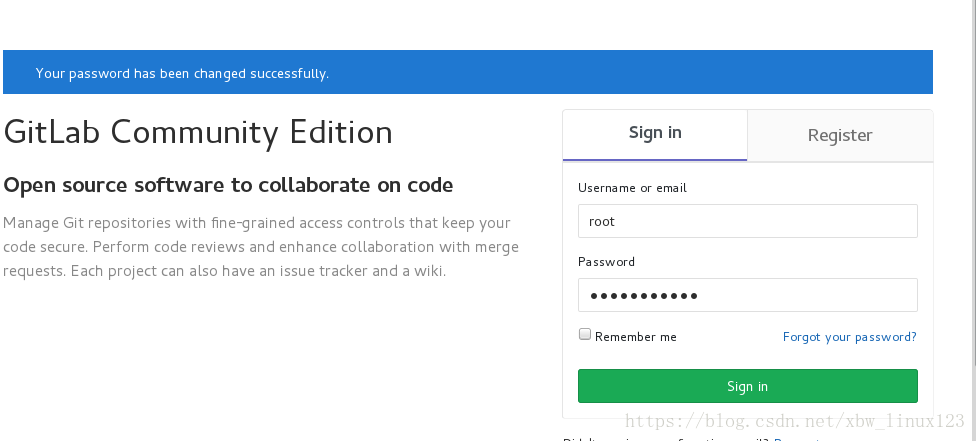Click the 'Password' field label
The width and height of the screenshot is (976, 441).
point(606,262)
